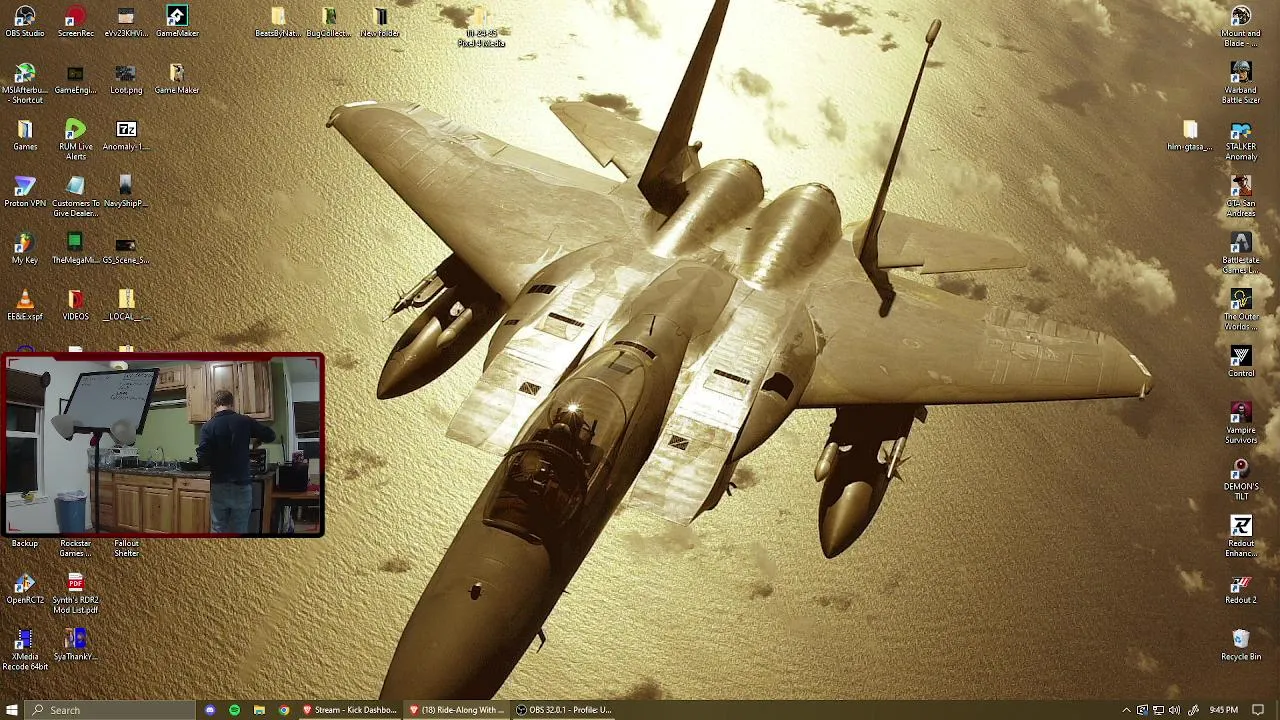Select the Anomaly 7z archive icon
The width and height of the screenshot is (1280, 720).
coord(126,135)
